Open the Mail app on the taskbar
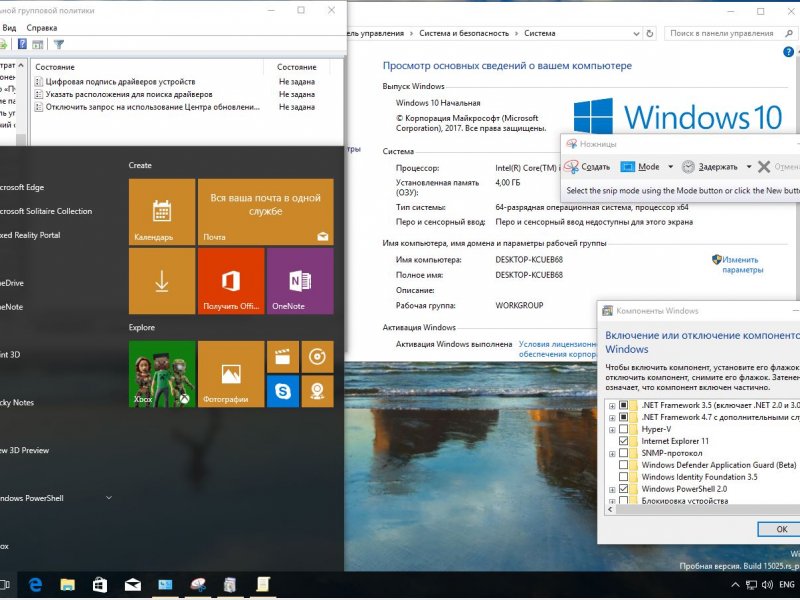 [x=133, y=585]
